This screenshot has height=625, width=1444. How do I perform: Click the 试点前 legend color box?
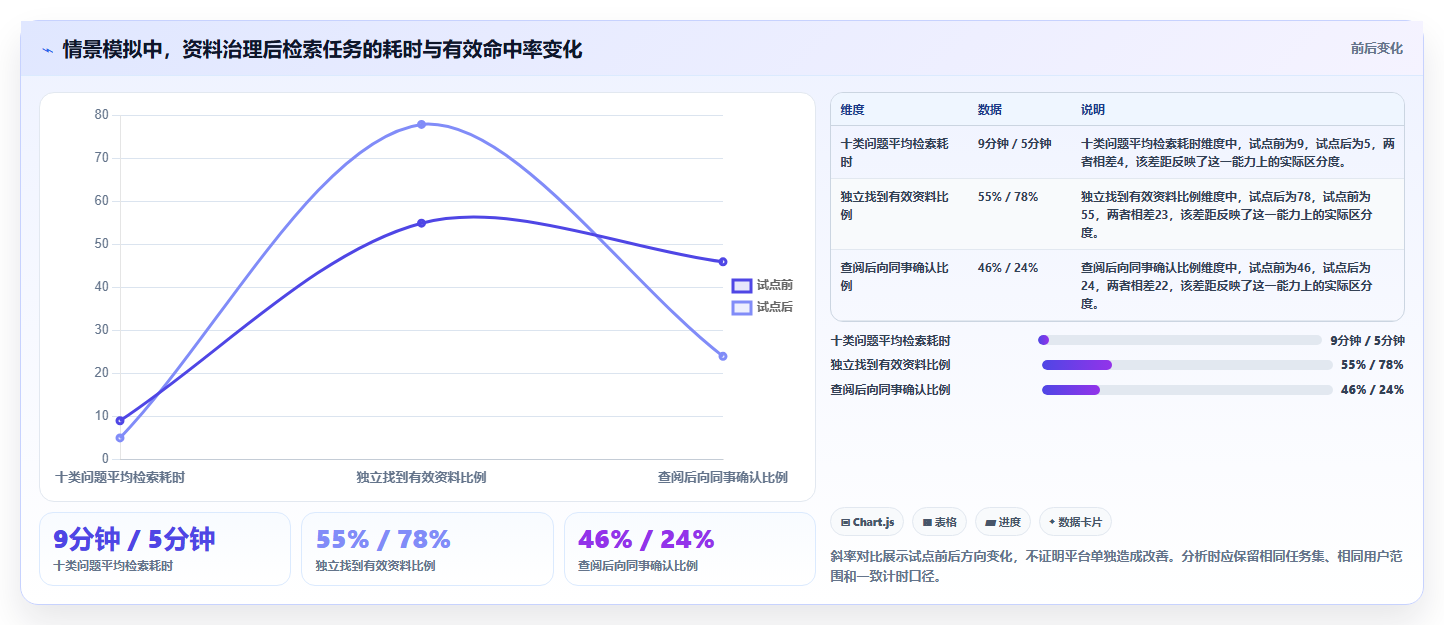pyautogui.click(x=741, y=285)
